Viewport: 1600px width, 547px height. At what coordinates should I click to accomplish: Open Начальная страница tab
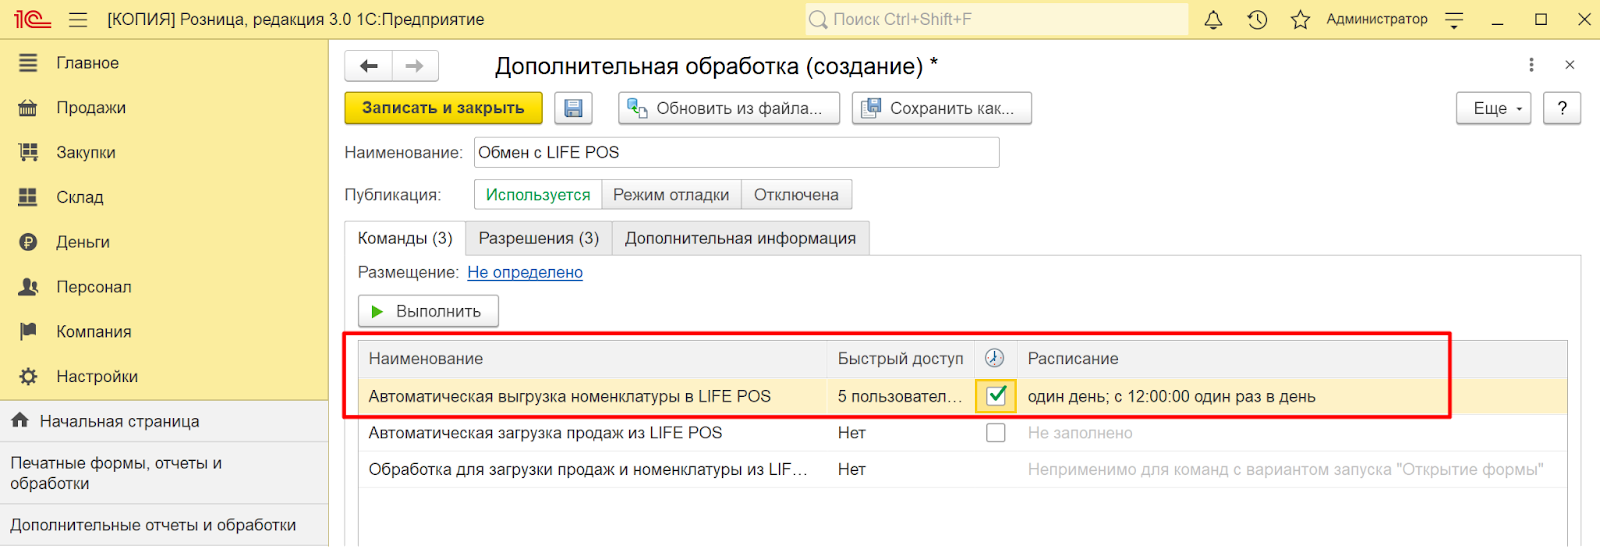[x=164, y=421]
